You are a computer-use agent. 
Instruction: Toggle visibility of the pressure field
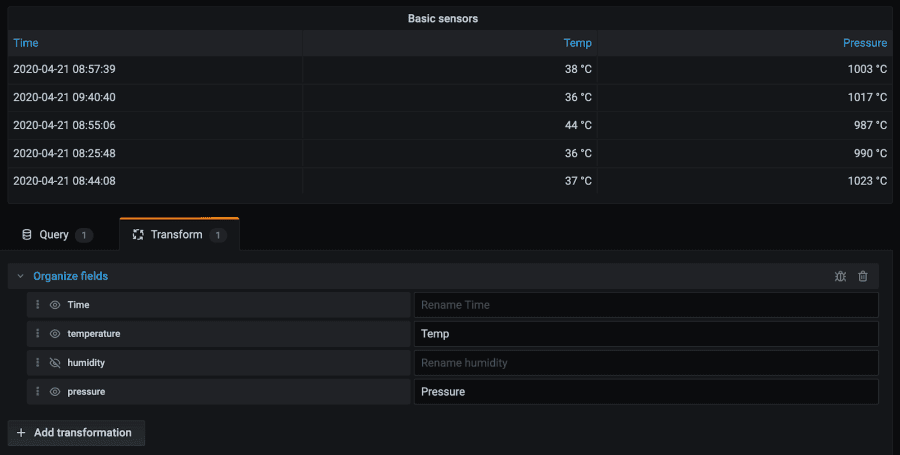(55, 392)
